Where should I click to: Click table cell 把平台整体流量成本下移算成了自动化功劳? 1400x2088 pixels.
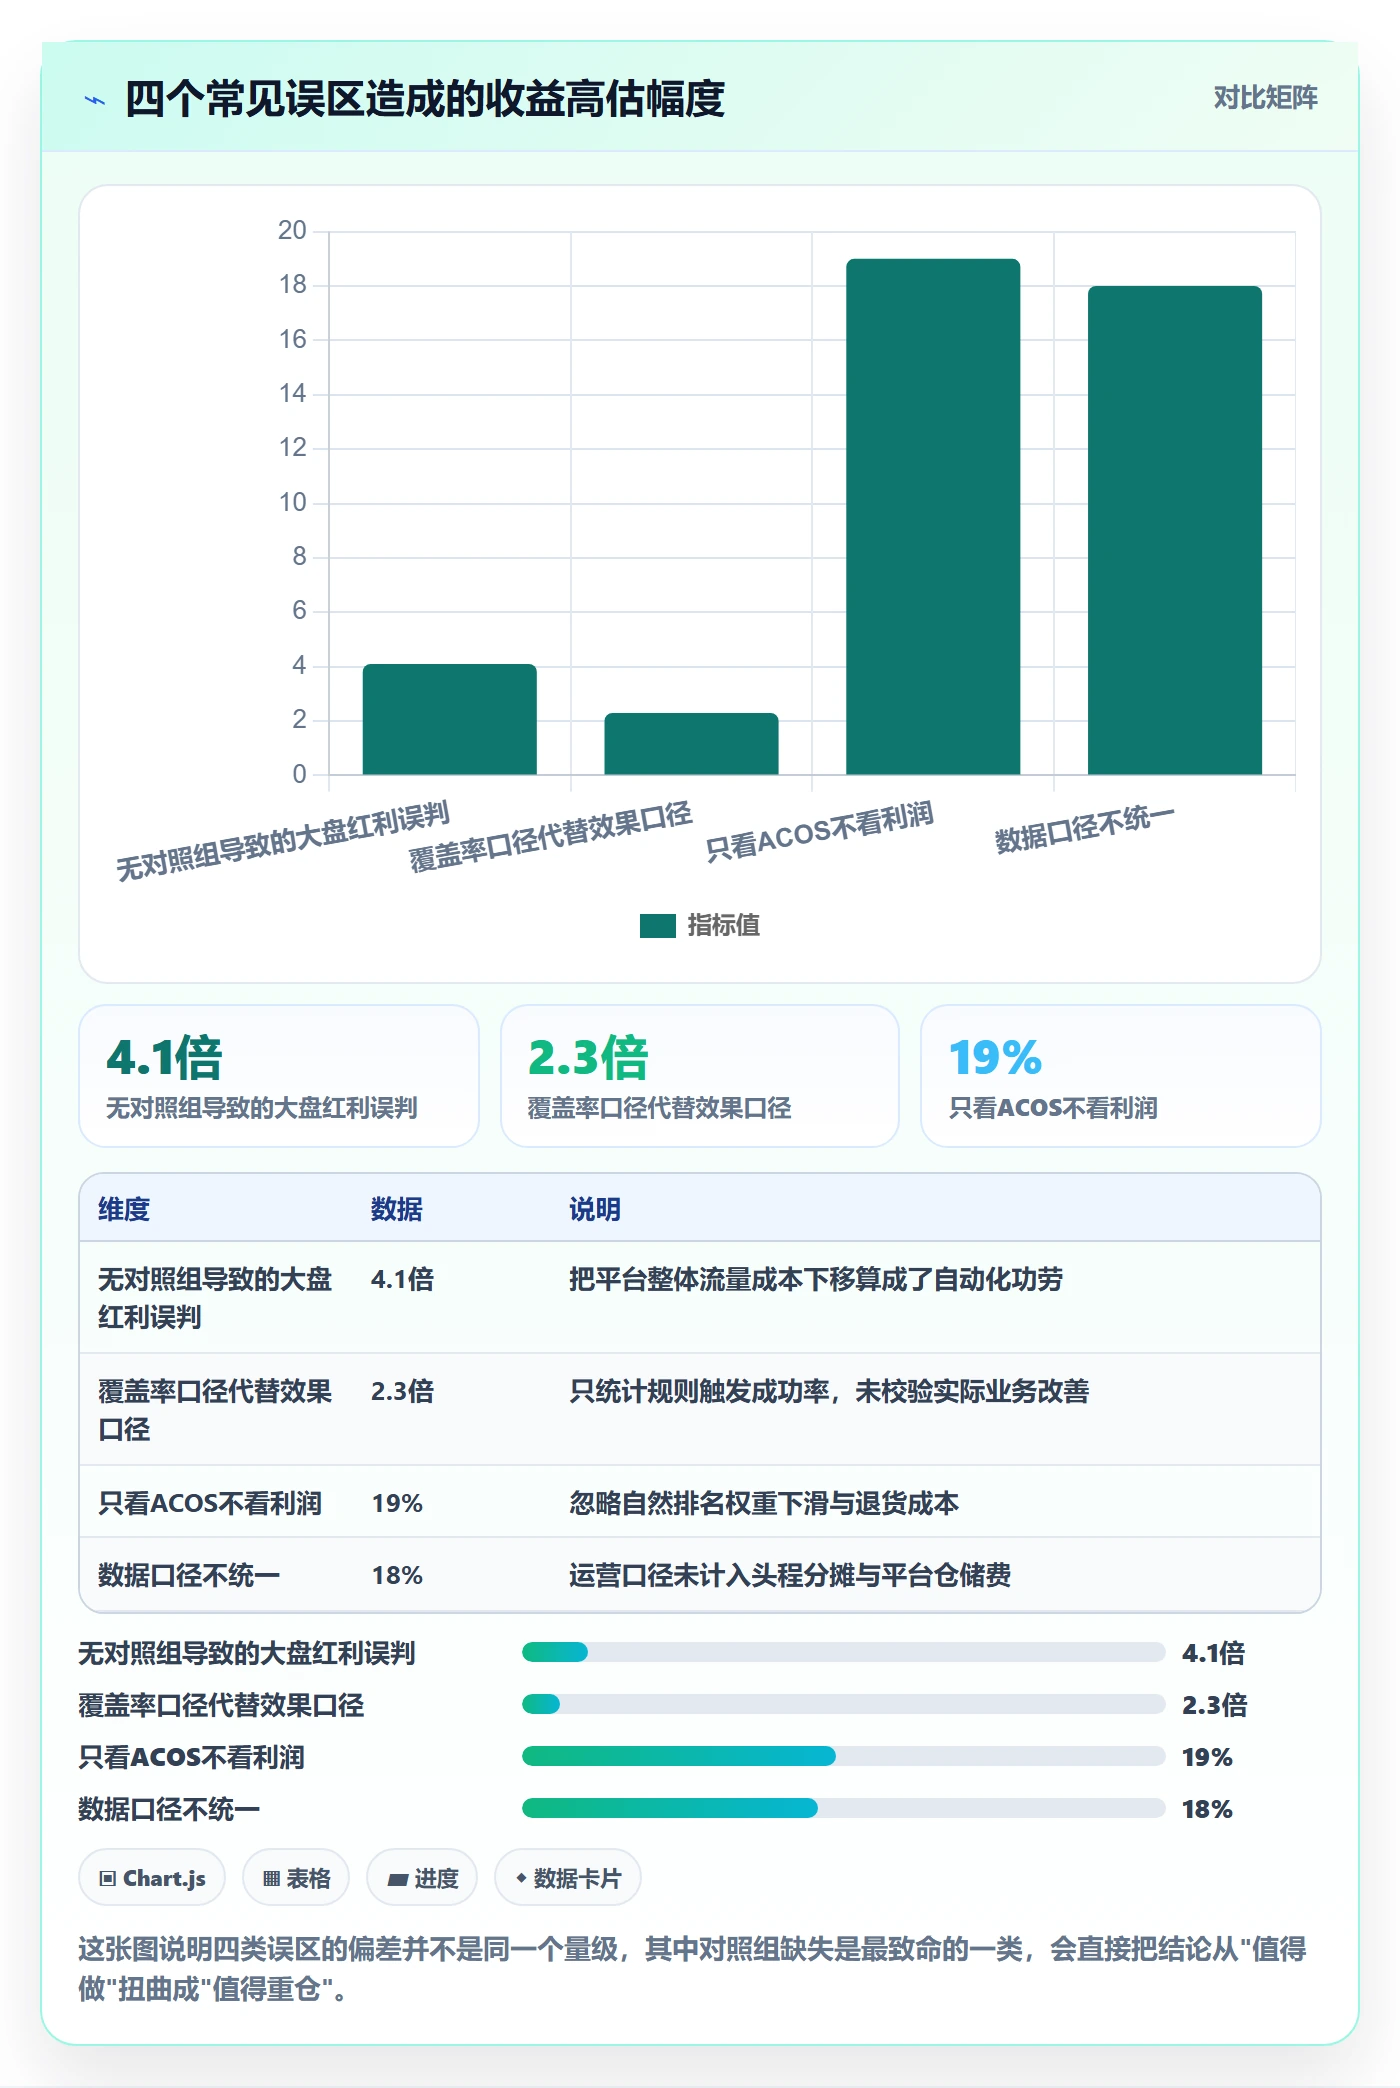pyautogui.click(x=816, y=1279)
